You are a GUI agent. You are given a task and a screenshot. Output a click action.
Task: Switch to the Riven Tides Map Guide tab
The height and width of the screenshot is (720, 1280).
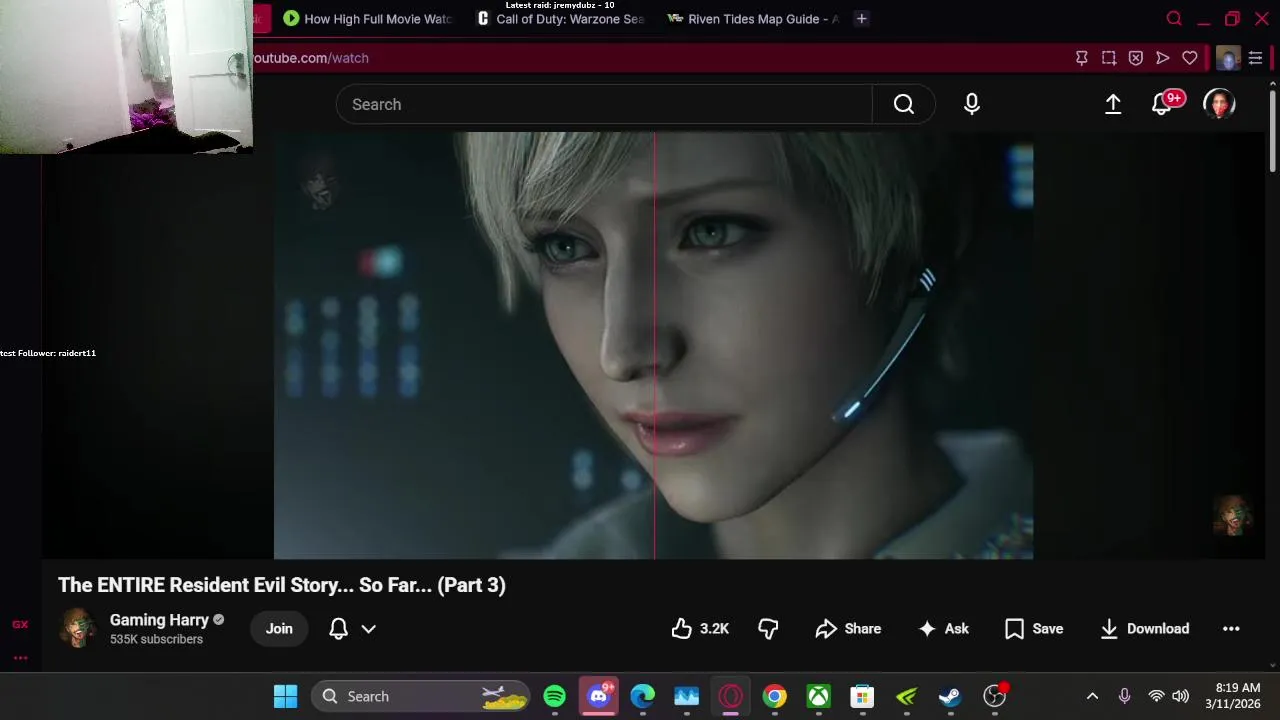point(754,18)
